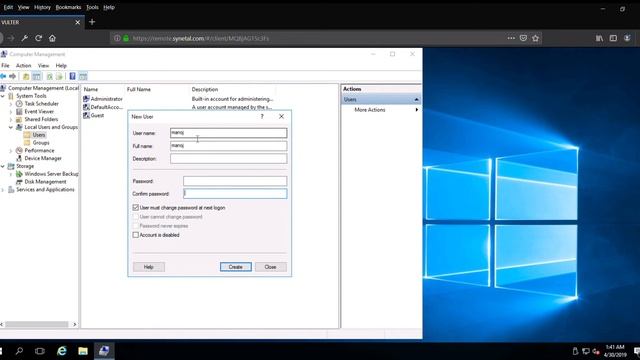Image resolution: width=640 pixels, height=360 pixels.
Task: Click Show/Hide Console Tree toolbar icon
Action: tap(36, 76)
